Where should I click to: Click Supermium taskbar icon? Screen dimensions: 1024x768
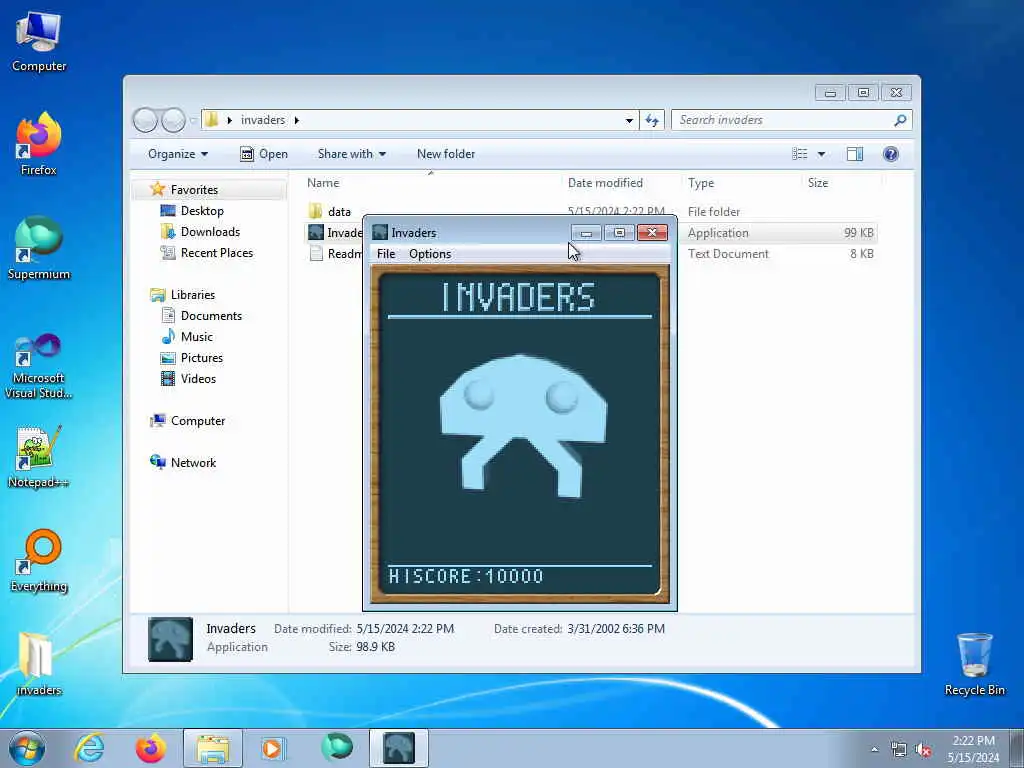[x=336, y=748]
